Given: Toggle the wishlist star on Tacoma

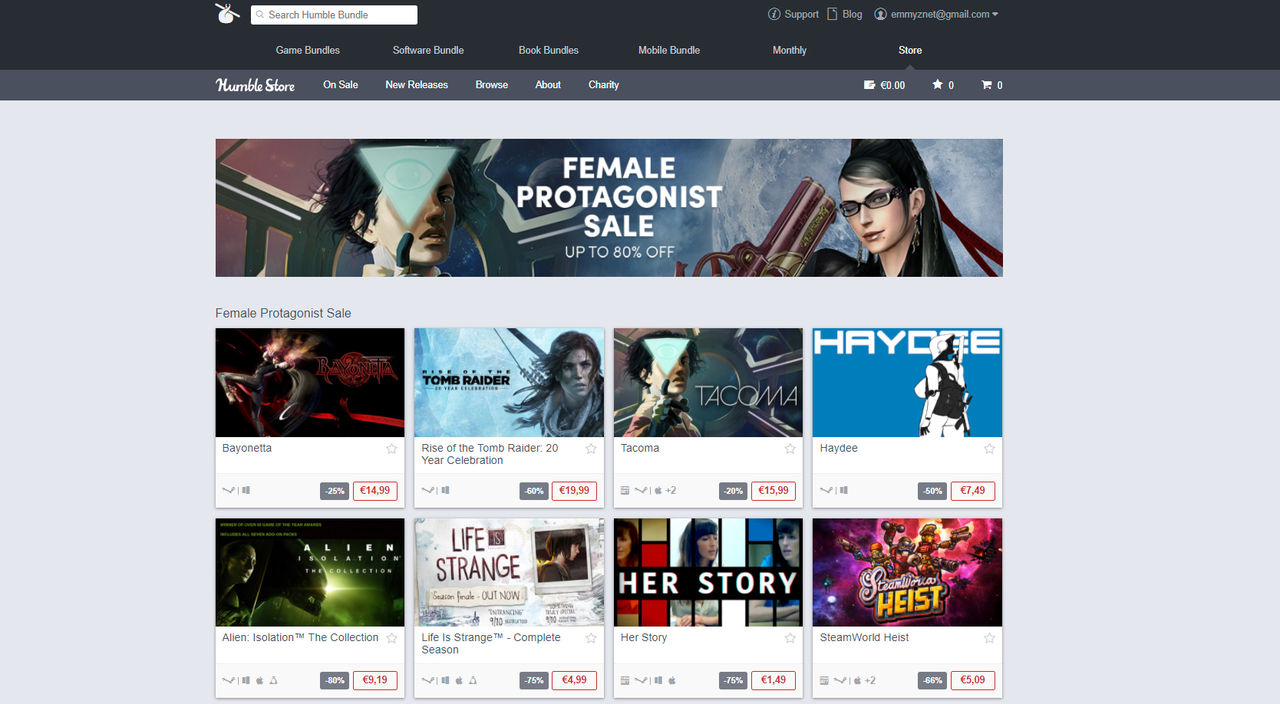Looking at the screenshot, I should tap(790, 449).
